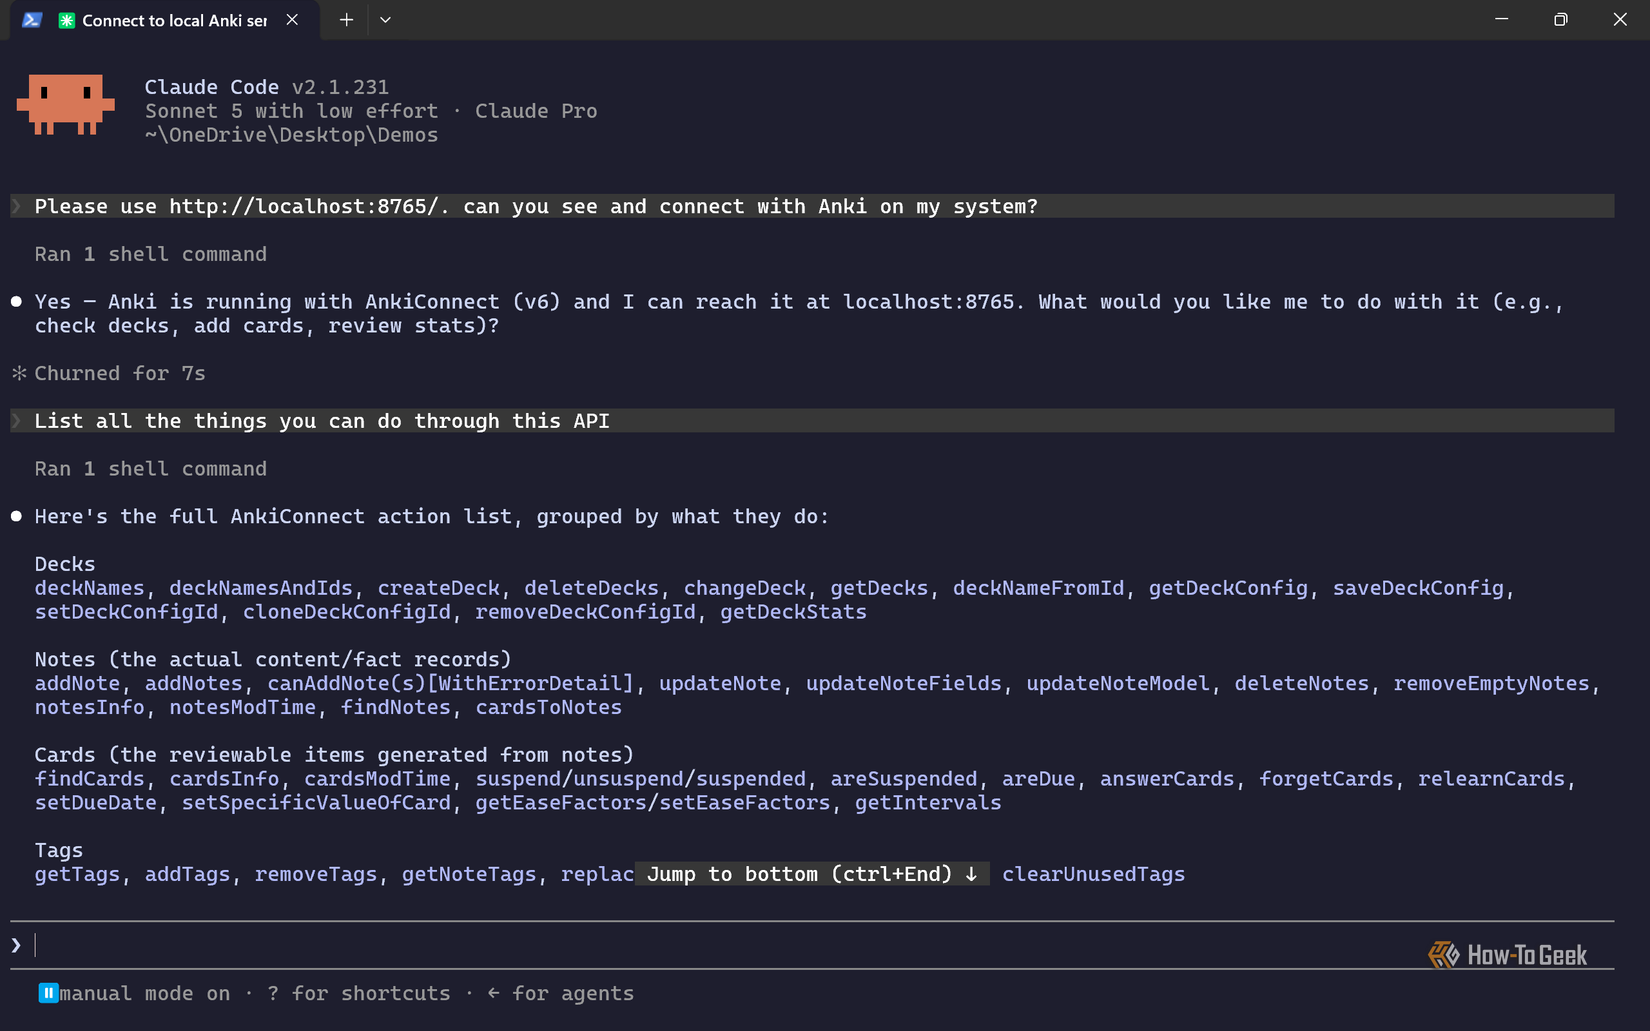Click the "removeEmptyNotes" action name
Viewport: 1650px width, 1031px height.
click(1491, 683)
